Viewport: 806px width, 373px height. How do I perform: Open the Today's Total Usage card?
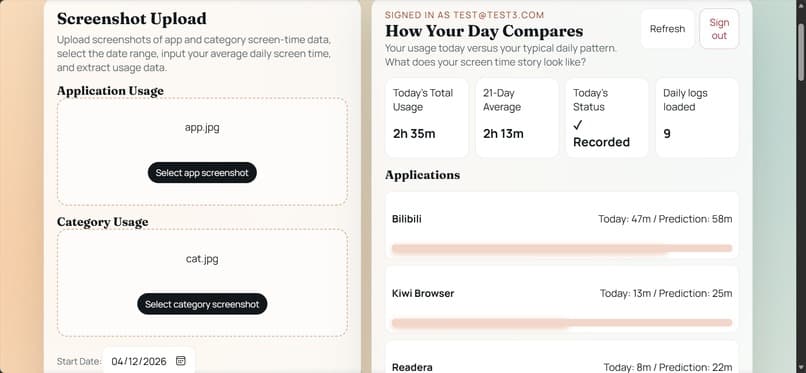click(x=427, y=118)
